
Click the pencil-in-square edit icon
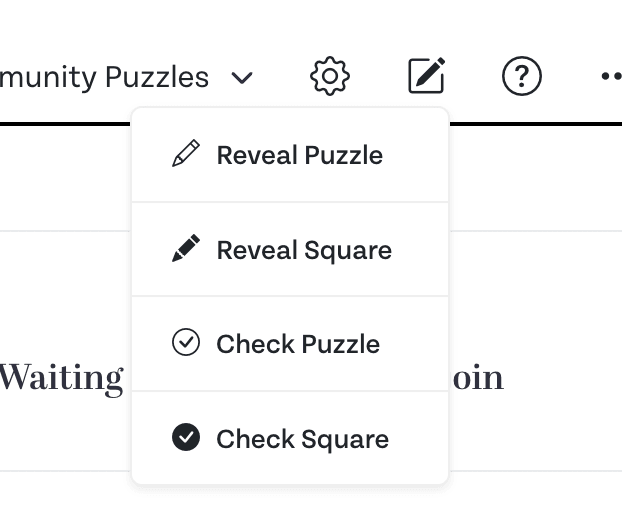426,75
